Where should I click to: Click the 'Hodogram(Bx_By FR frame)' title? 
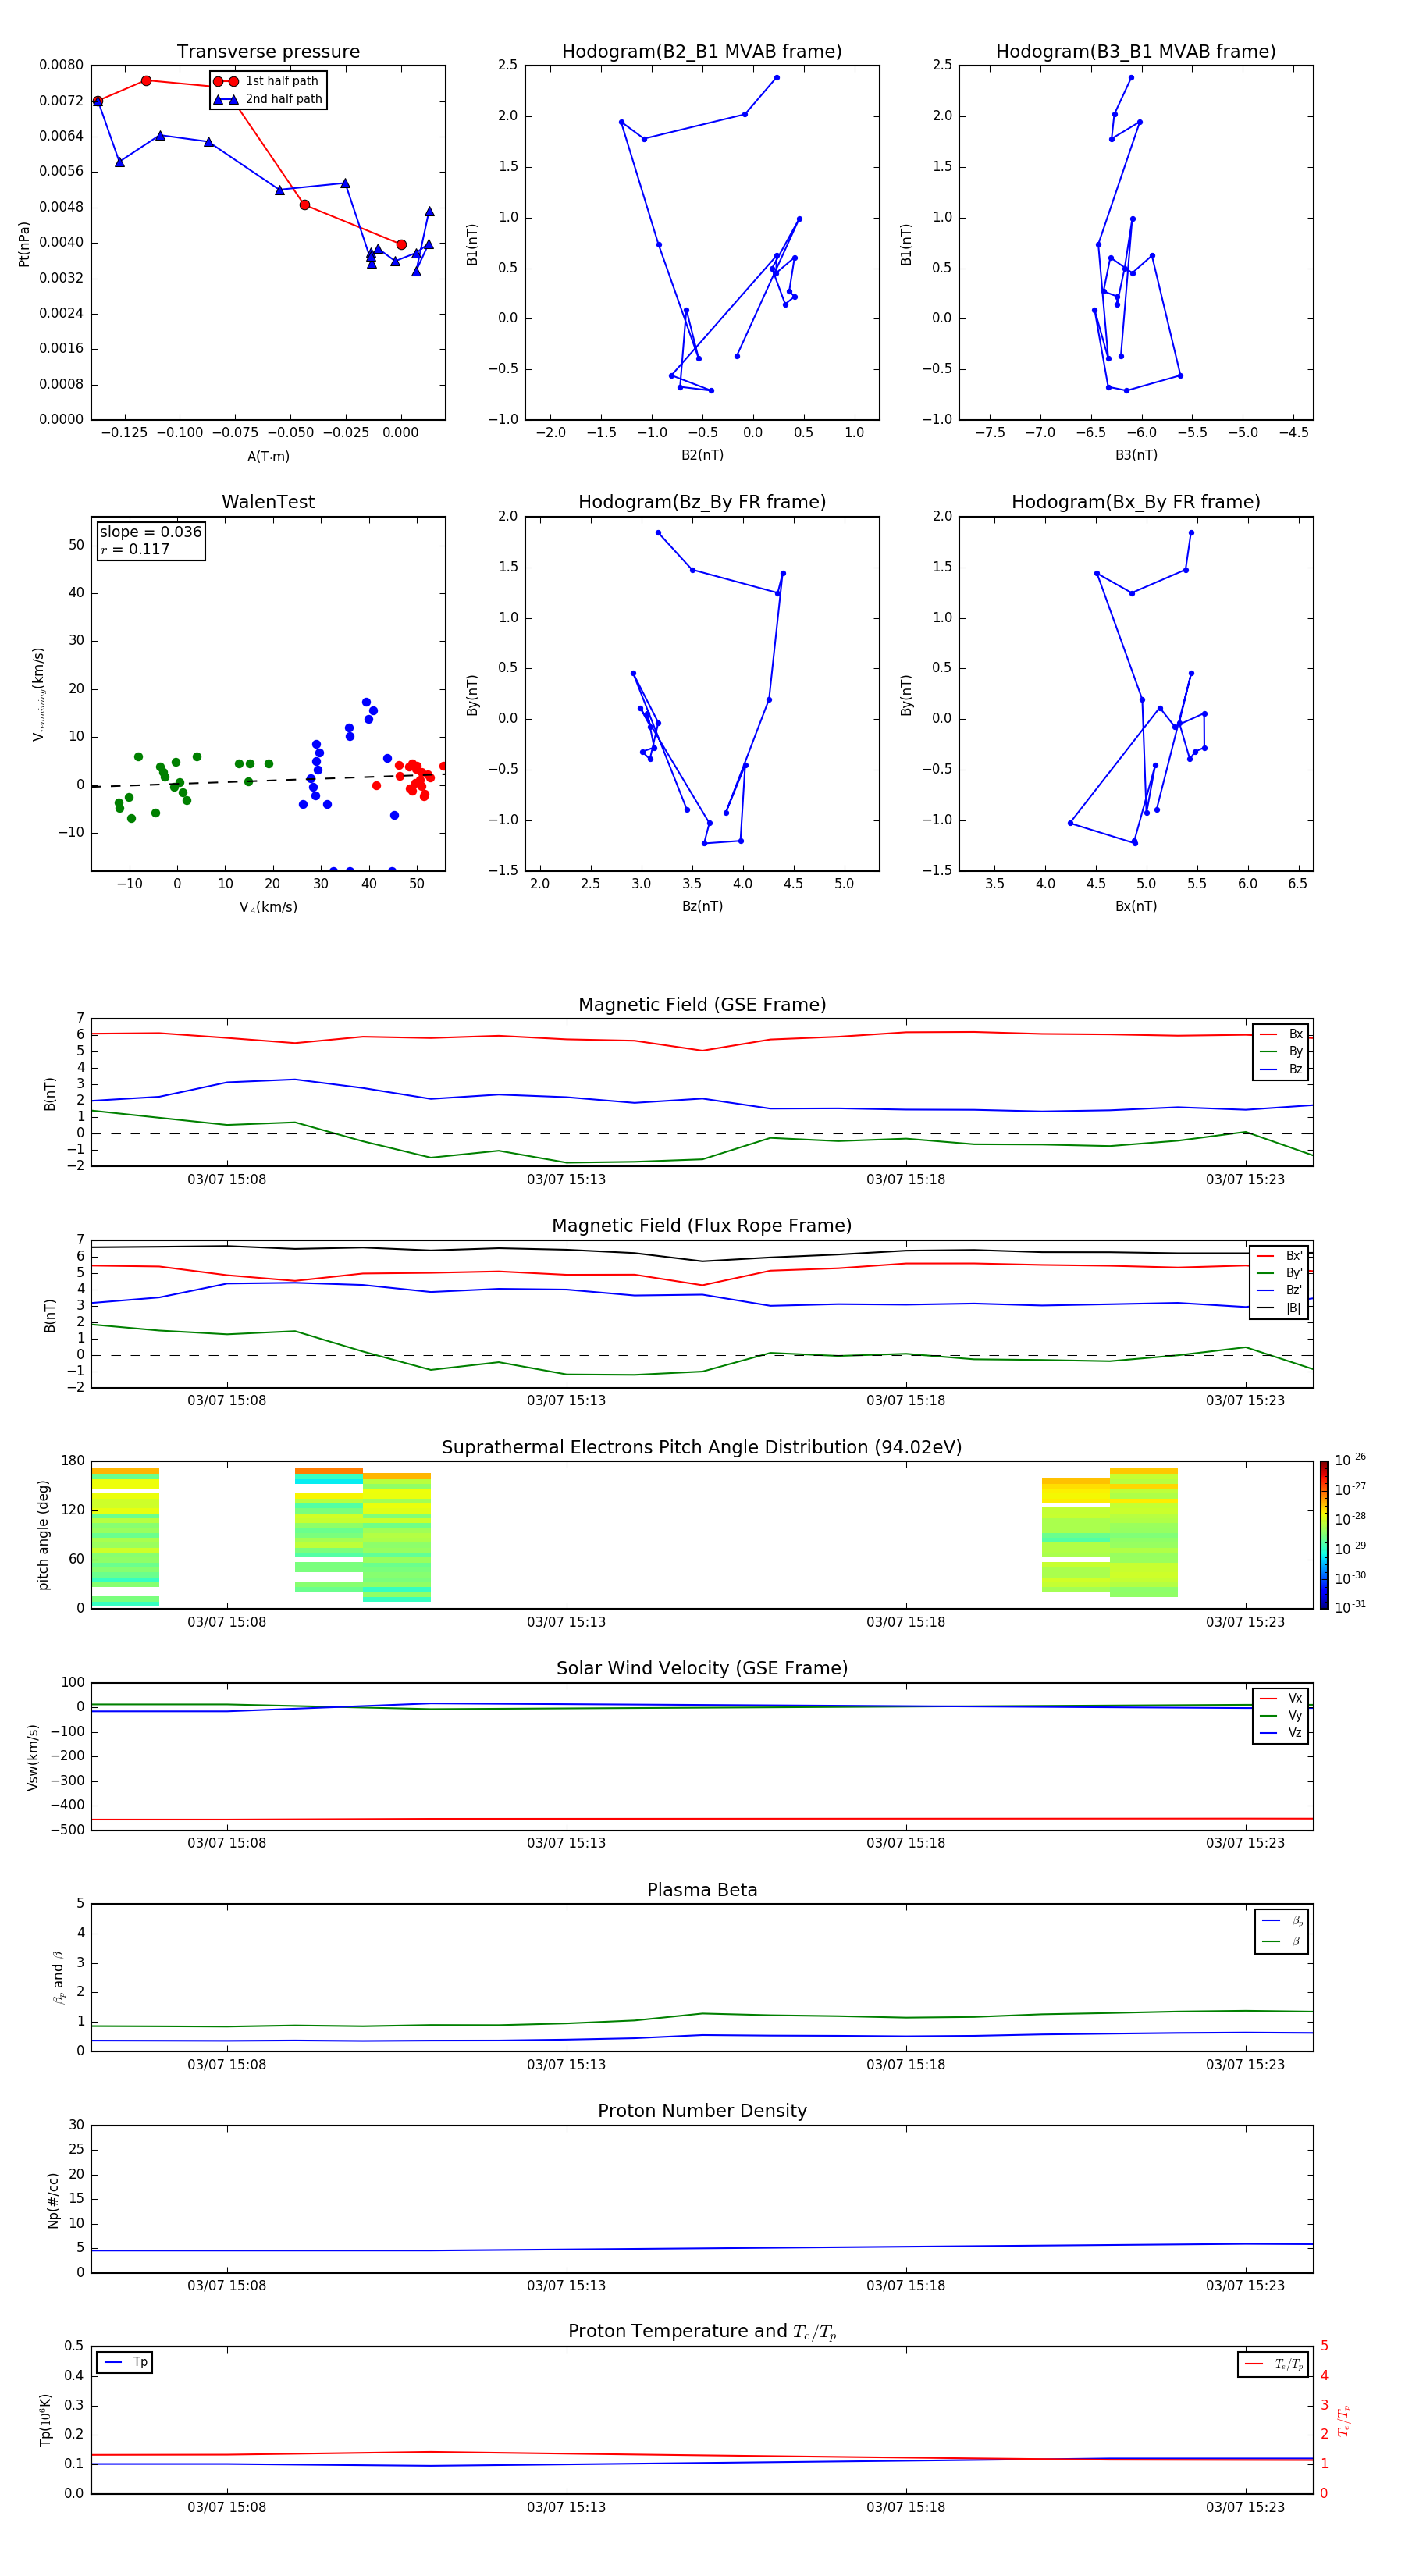point(1136,502)
